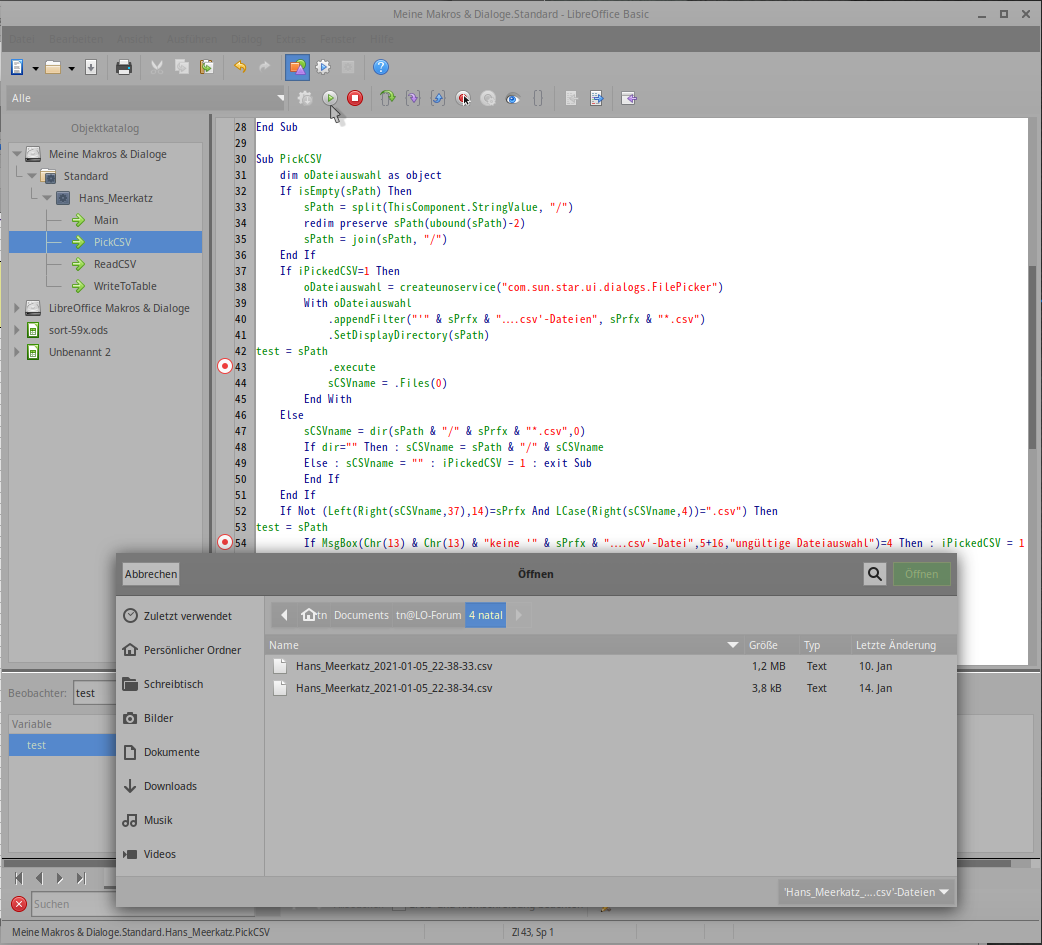1042x945 pixels.
Task: Open Downloads in the file dialog sidebar
Action: click(x=170, y=786)
